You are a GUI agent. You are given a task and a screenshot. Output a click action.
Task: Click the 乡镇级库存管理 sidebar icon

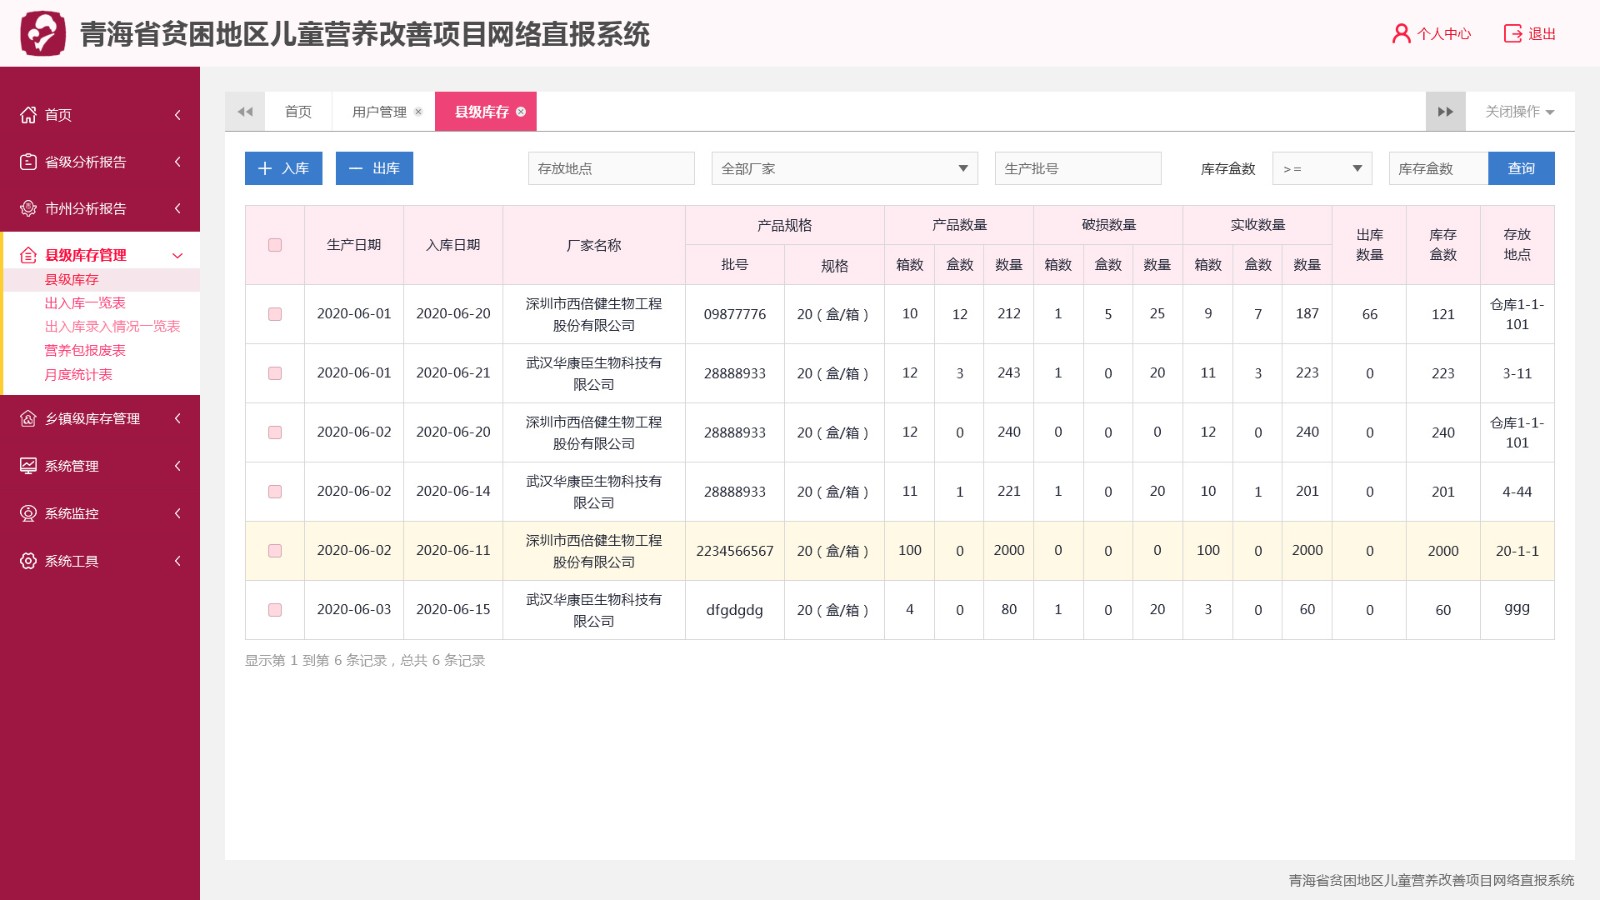(28, 418)
